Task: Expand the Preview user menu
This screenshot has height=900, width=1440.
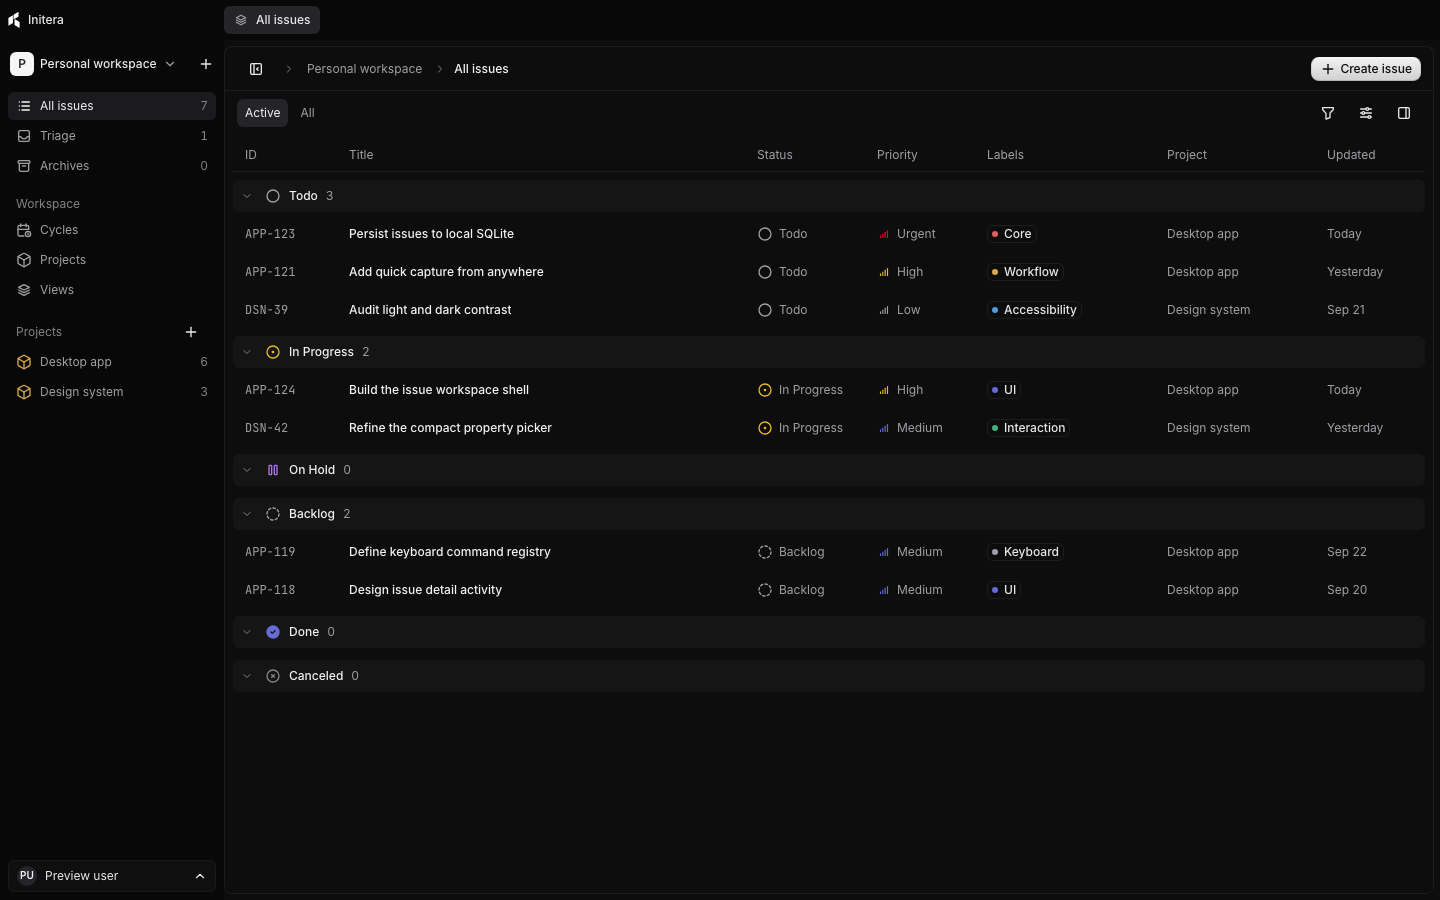Action: [112, 876]
